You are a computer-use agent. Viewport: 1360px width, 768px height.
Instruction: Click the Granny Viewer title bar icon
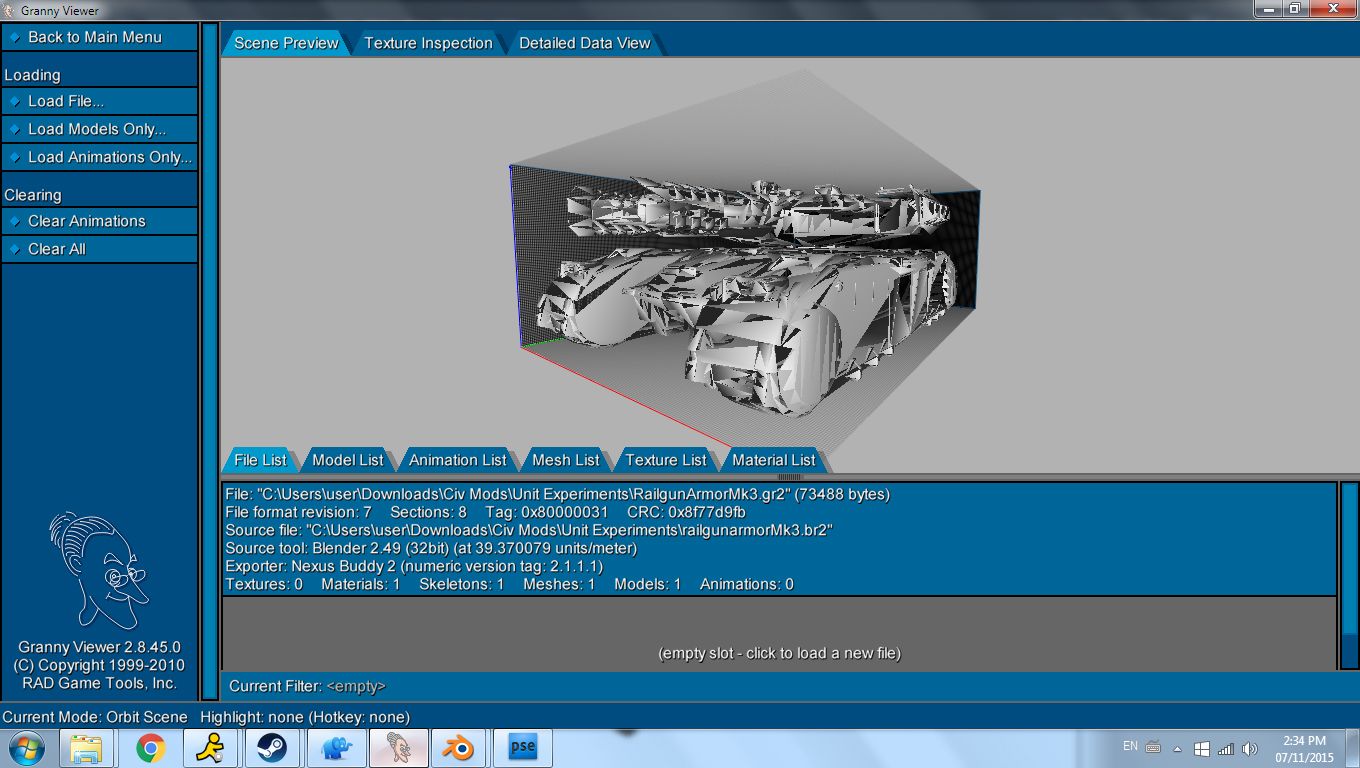pyautogui.click(x=9, y=9)
